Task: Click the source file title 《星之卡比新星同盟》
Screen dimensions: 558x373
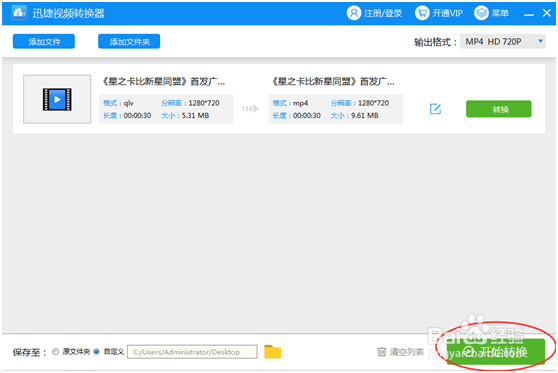Action: click(164, 82)
